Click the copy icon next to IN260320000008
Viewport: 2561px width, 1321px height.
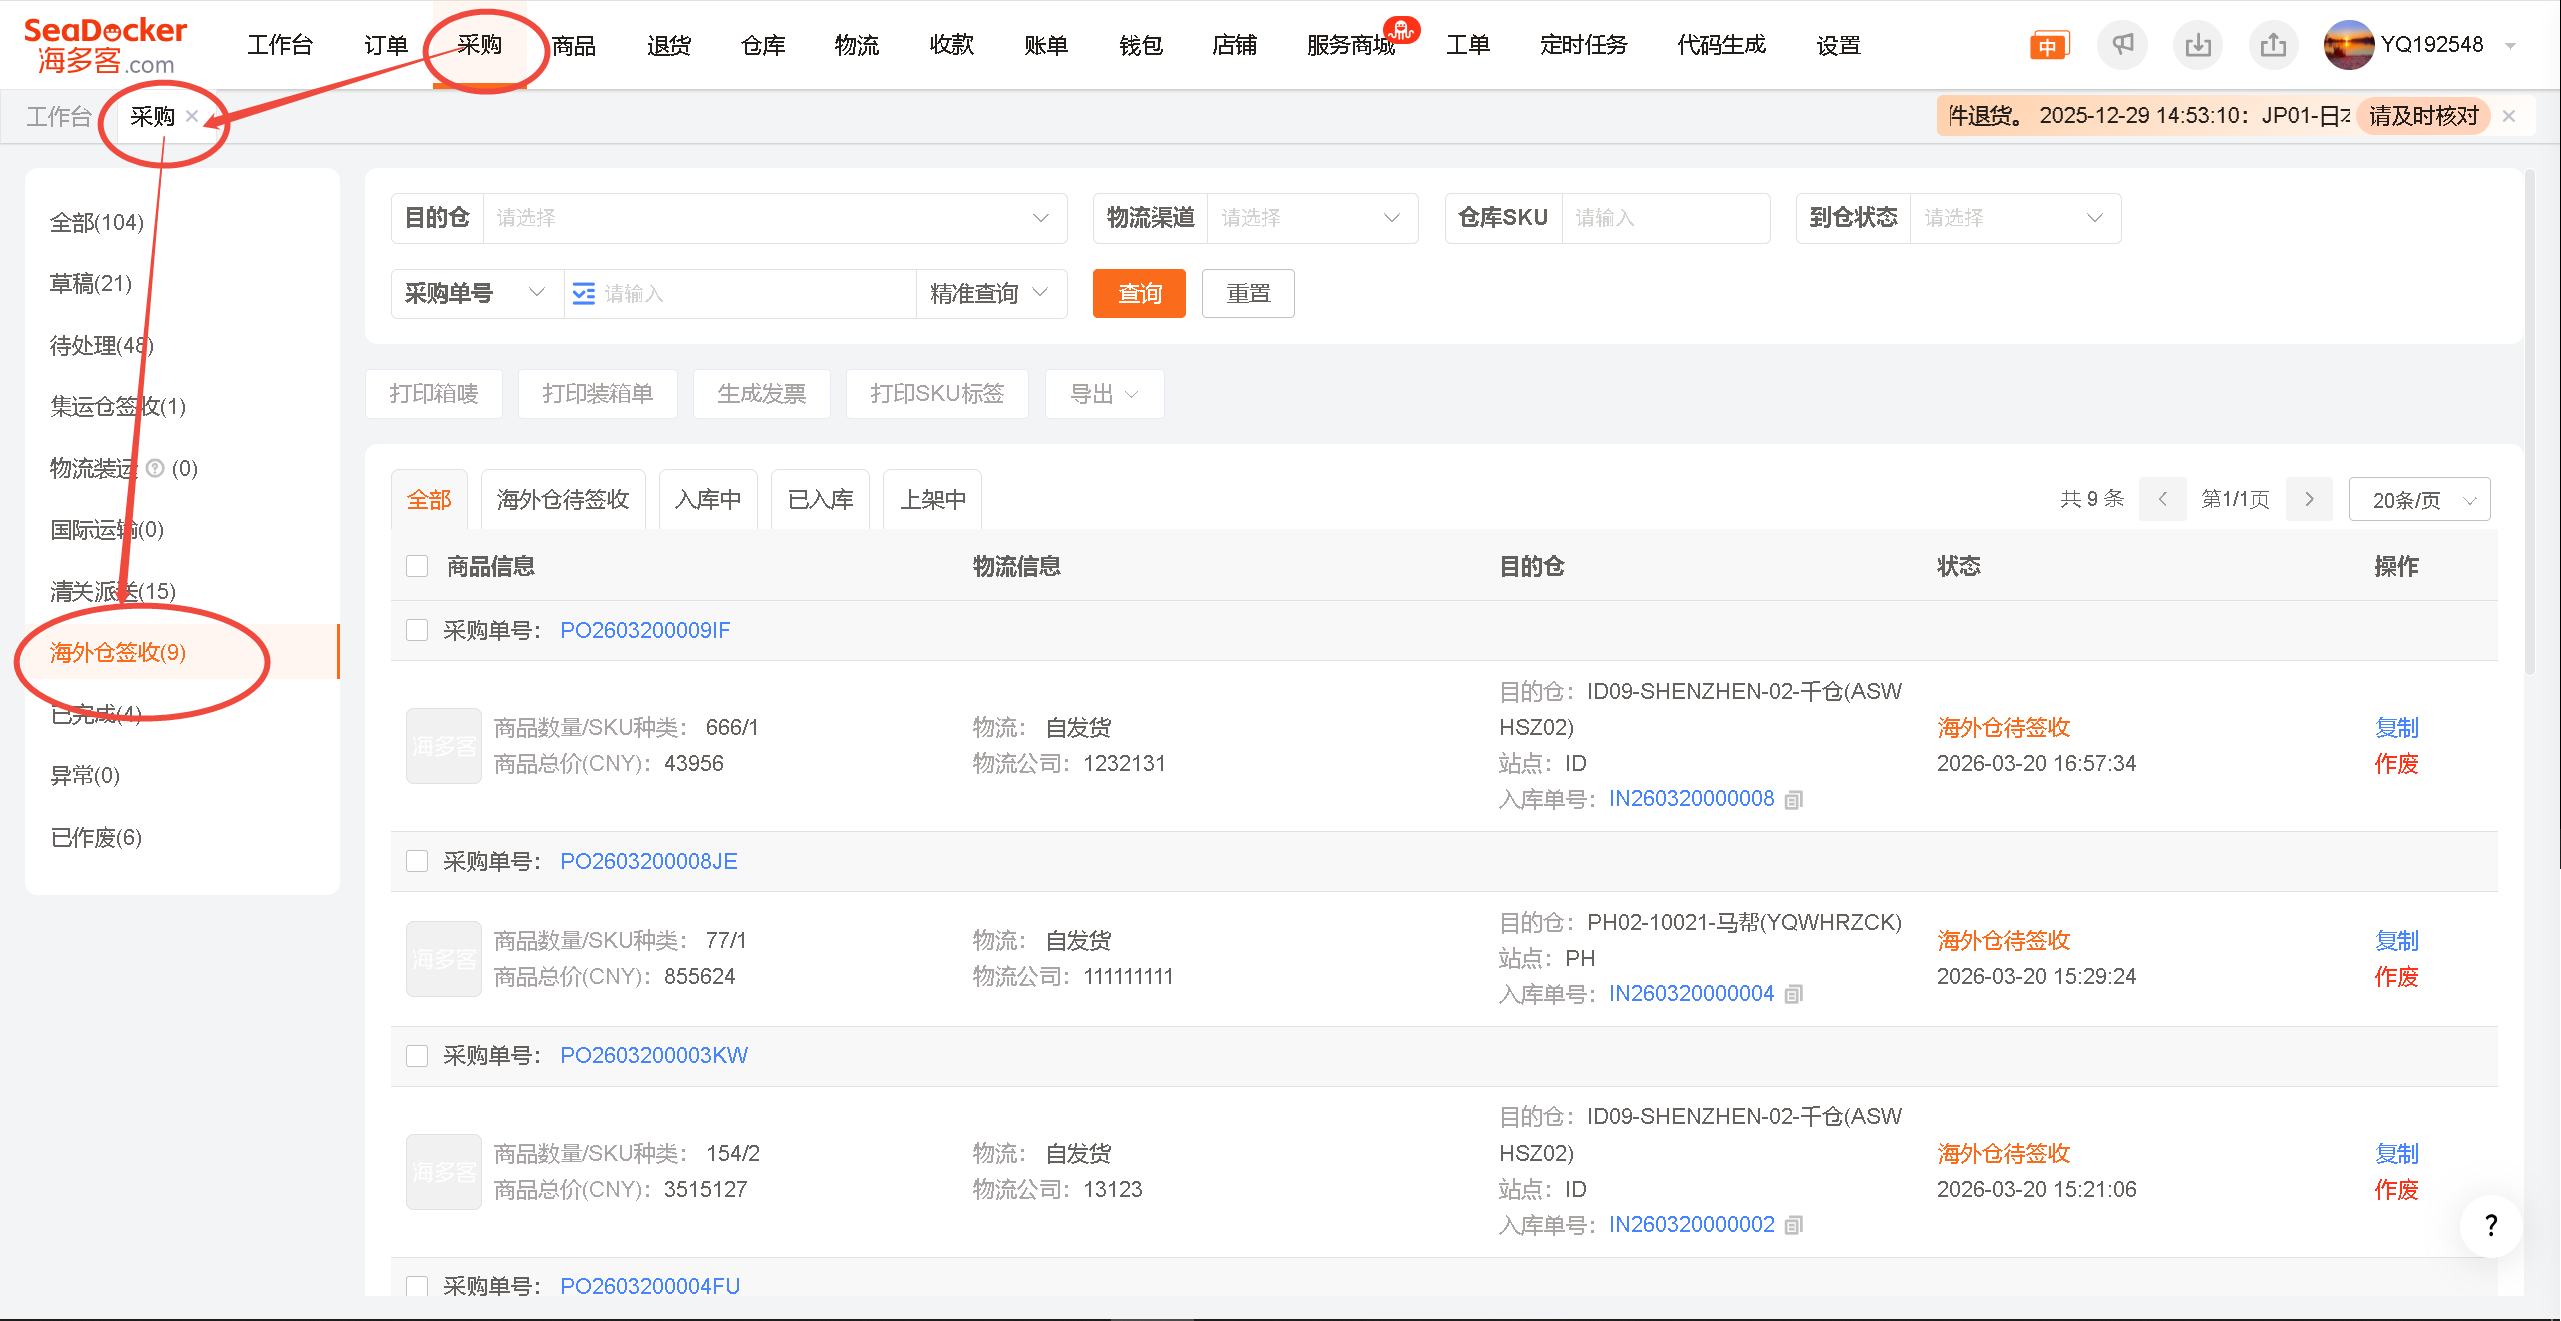click(x=1793, y=799)
